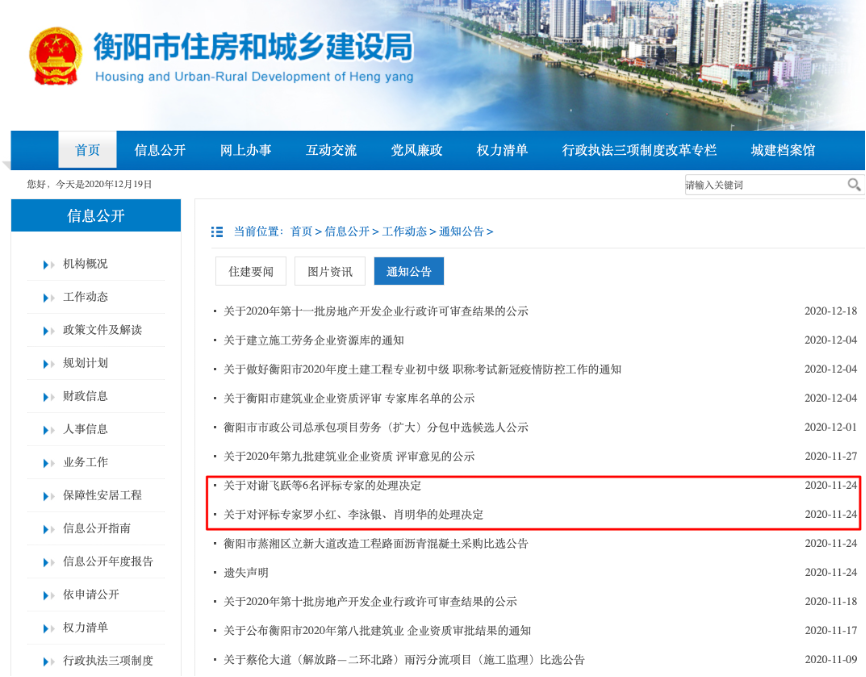Open the 首页 navigation tab
866x677 pixels.
pos(87,150)
